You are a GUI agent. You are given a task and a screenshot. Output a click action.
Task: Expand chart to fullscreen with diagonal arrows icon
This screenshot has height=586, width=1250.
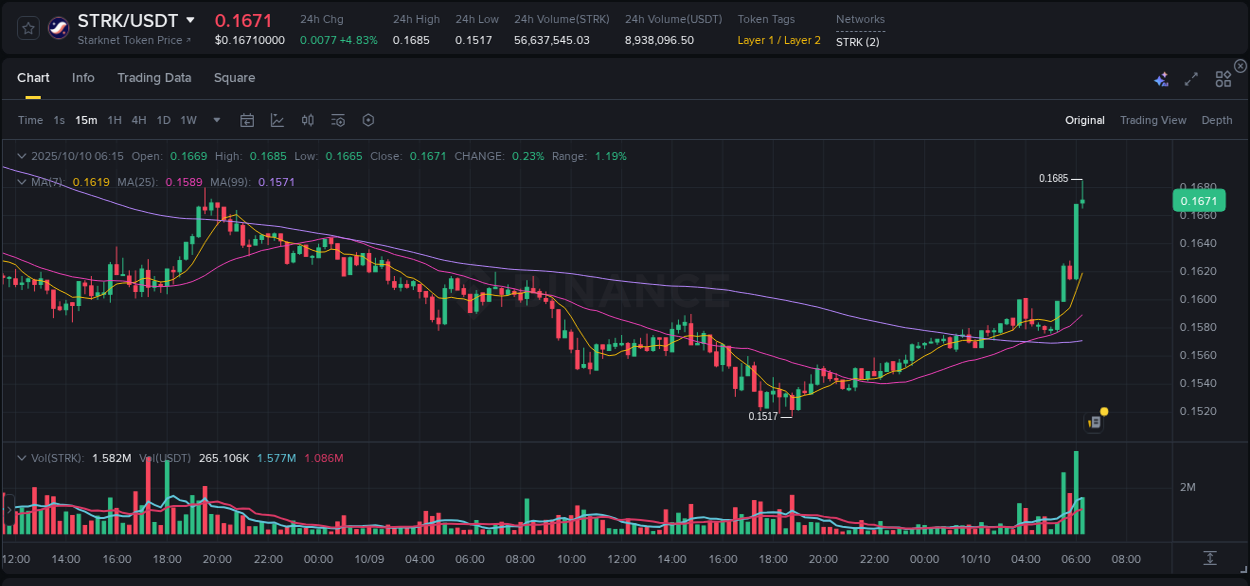(x=1190, y=77)
